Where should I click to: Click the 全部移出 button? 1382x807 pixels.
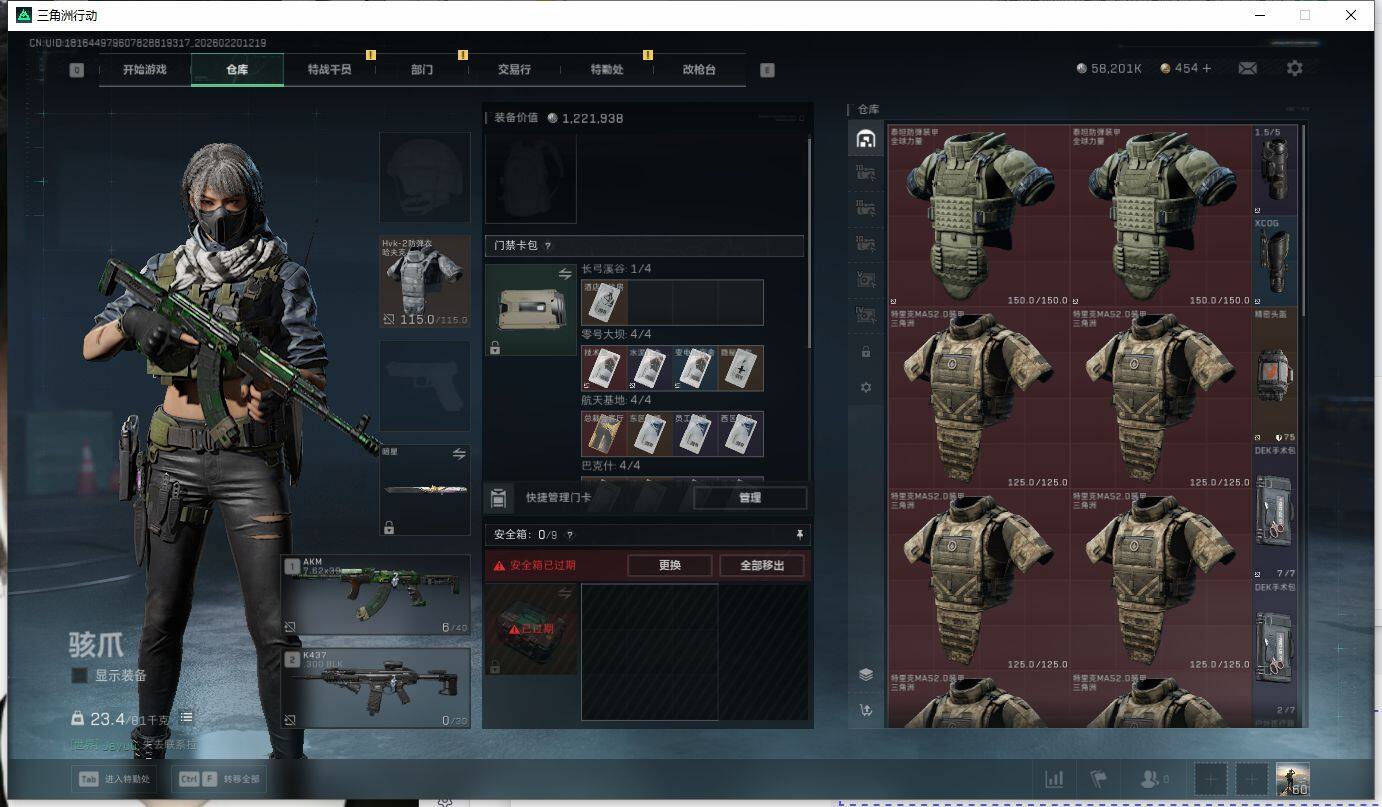(762, 565)
